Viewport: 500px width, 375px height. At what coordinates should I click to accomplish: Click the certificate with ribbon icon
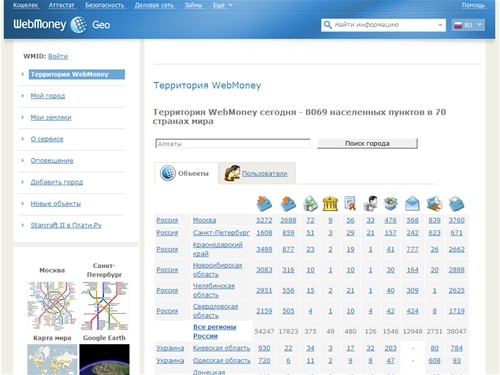[350, 203]
